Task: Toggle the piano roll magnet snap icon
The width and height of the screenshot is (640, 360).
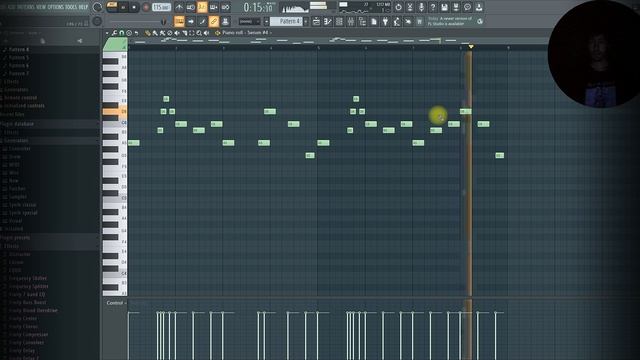Action: click(122, 33)
